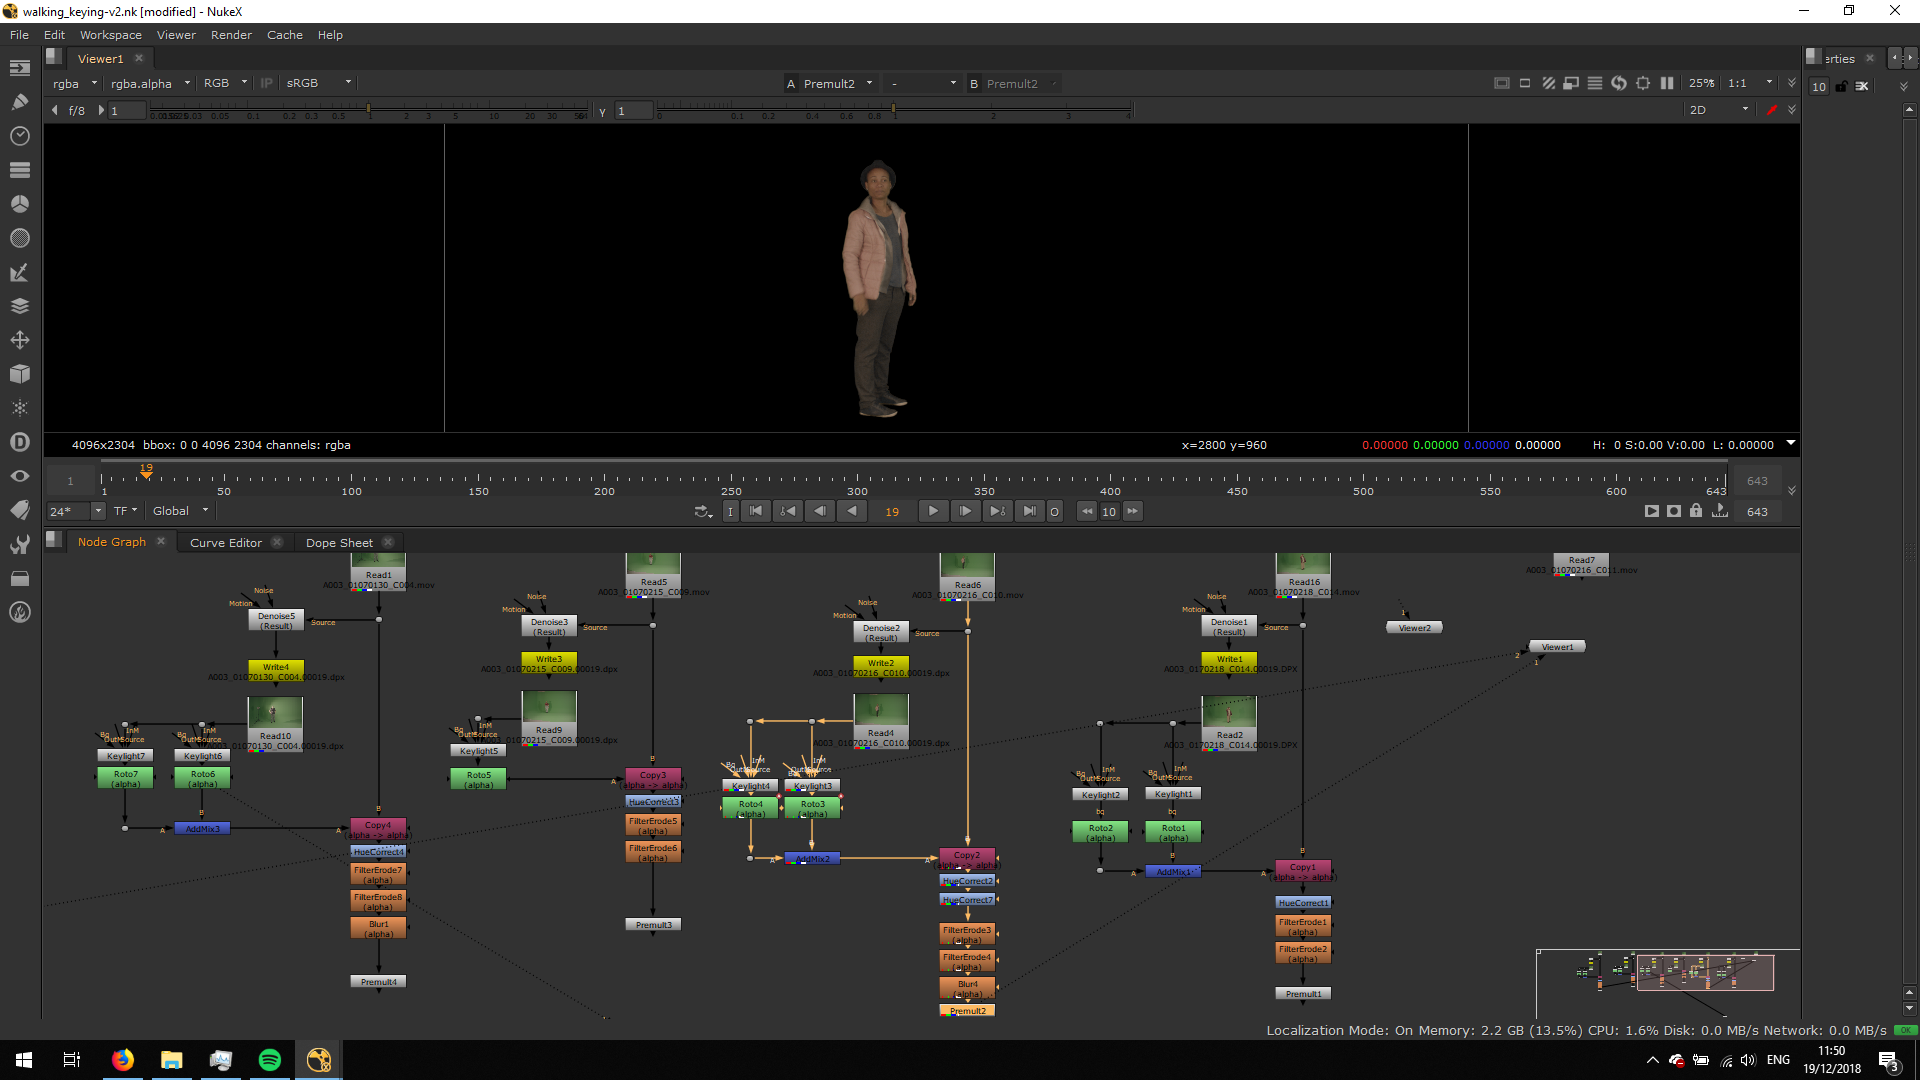Click the viewer gain slider
The height and width of the screenshot is (1080, 1920).
(x=369, y=109)
